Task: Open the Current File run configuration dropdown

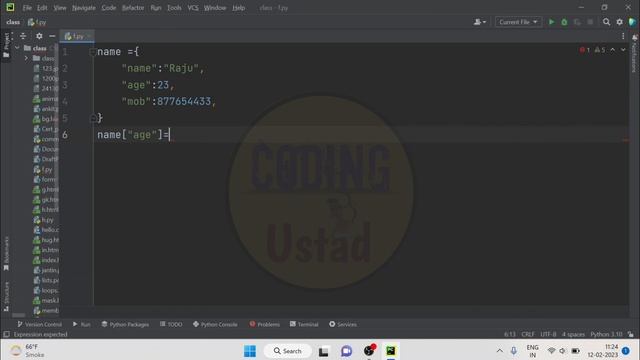Action: [518, 22]
